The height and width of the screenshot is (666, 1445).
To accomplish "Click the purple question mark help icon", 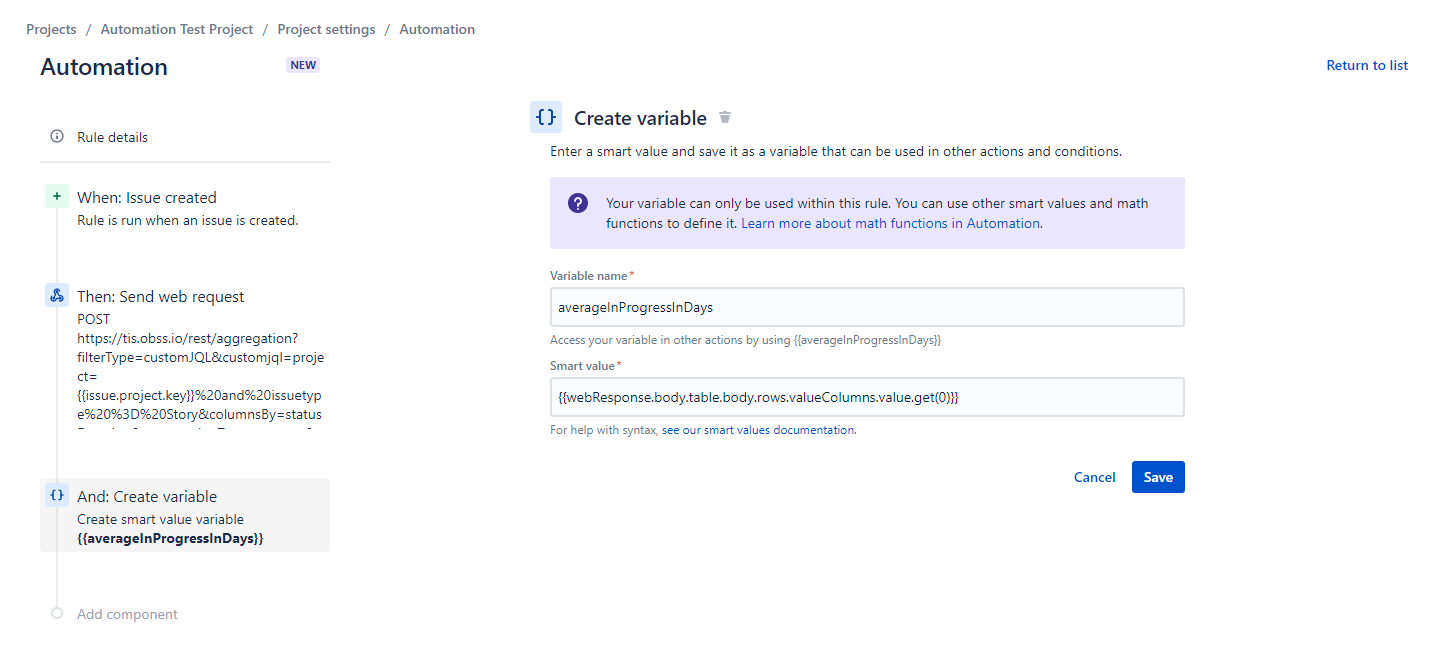I will coord(578,203).
